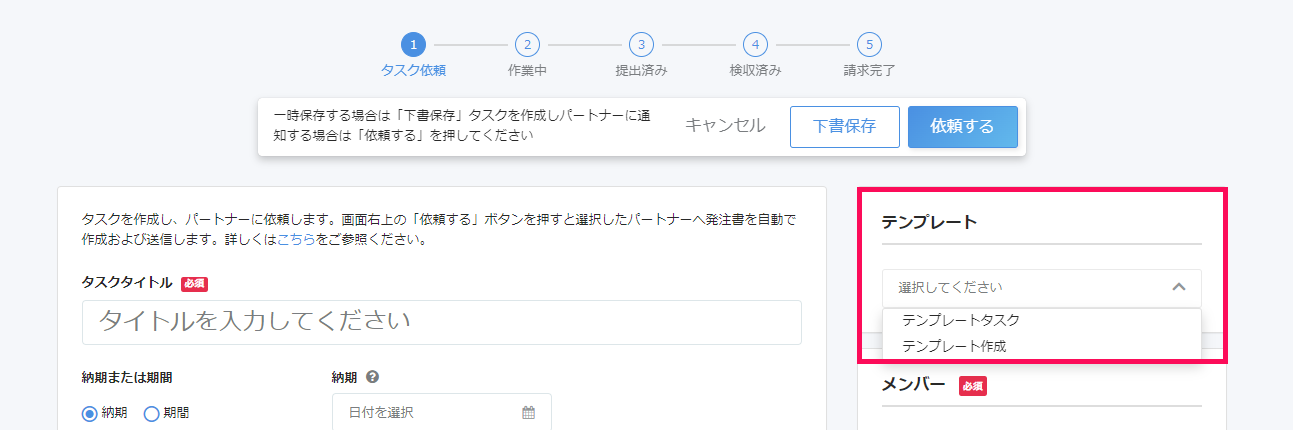Viewport: 1293px width, 430px height.
Task: Click the タスク依頼 step label
Action: tap(413, 71)
